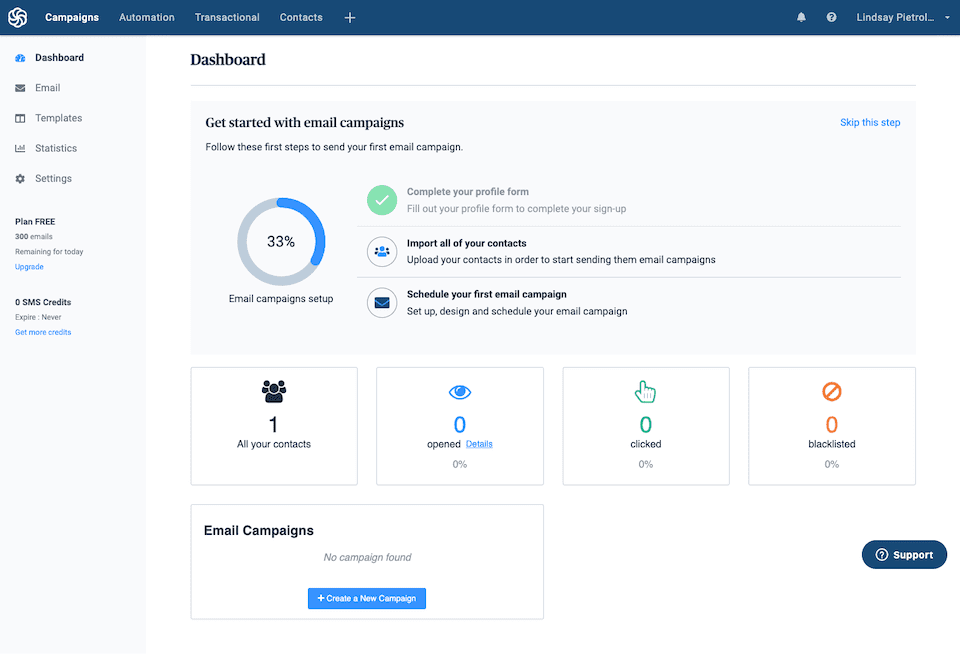The width and height of the screenshot is (960, 654).
Task: Click the blacklisted prohibition icon
Action: 832,392
